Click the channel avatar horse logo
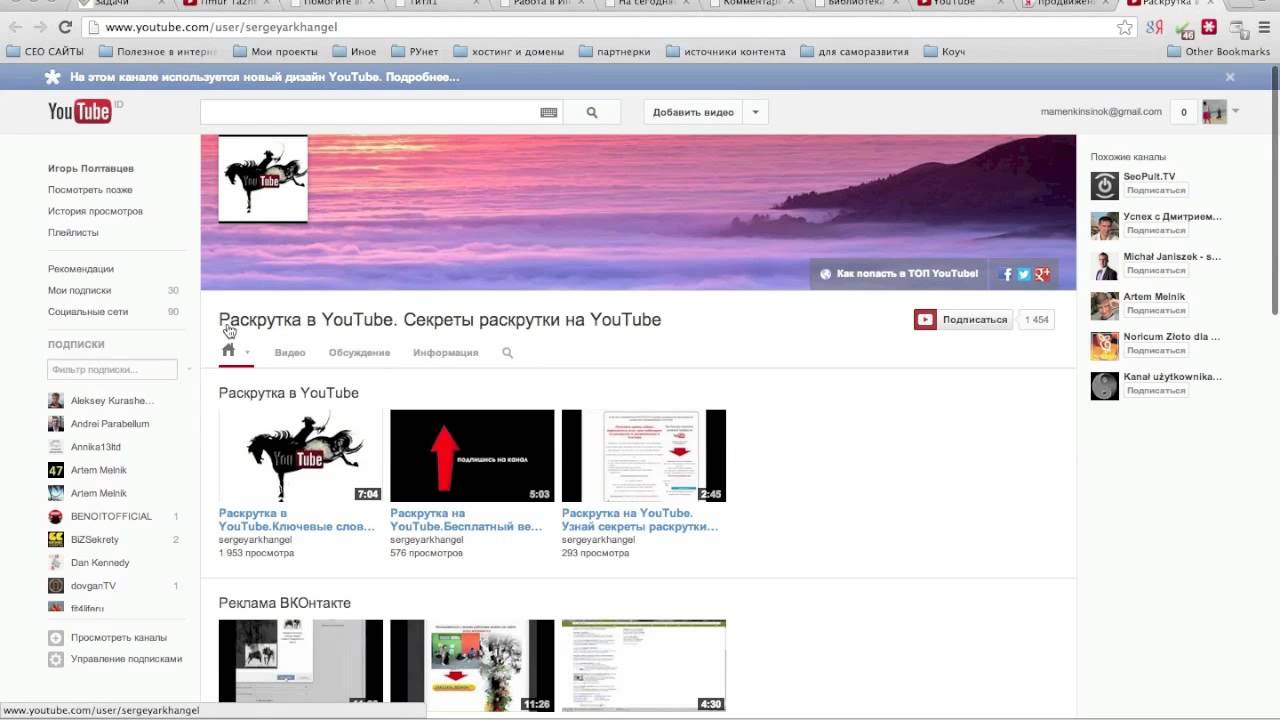This screenshot has width=1280, height=720. click(263, 178)
